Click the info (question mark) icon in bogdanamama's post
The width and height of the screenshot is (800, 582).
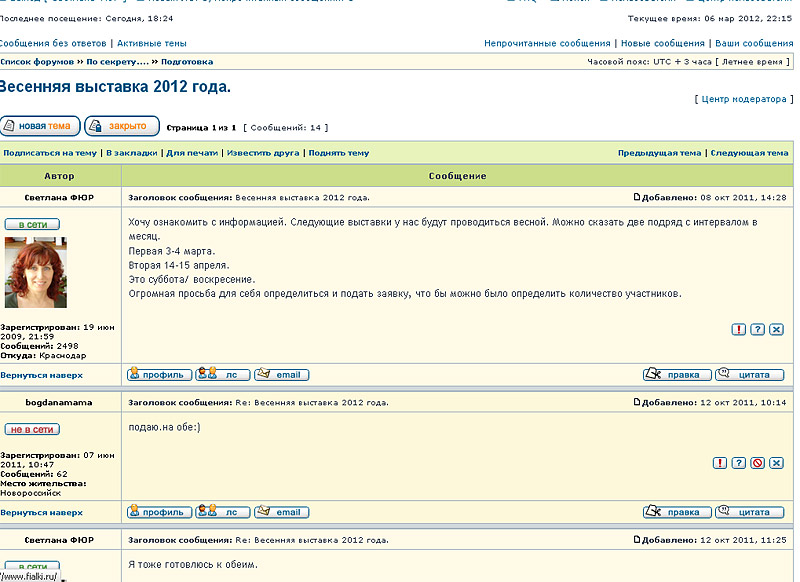[x=739, y=463]
